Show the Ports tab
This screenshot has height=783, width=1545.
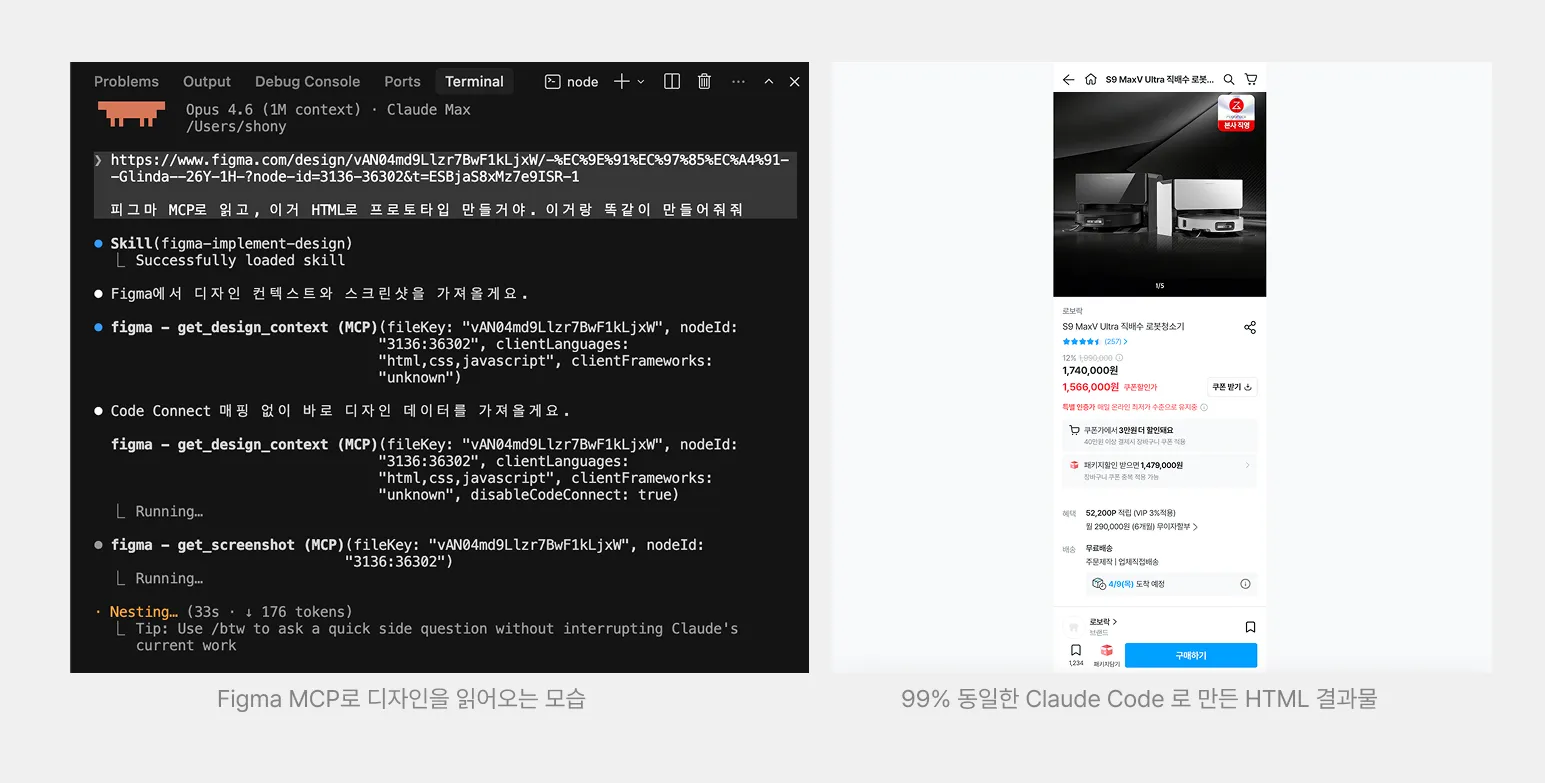[x=402, y=82]
